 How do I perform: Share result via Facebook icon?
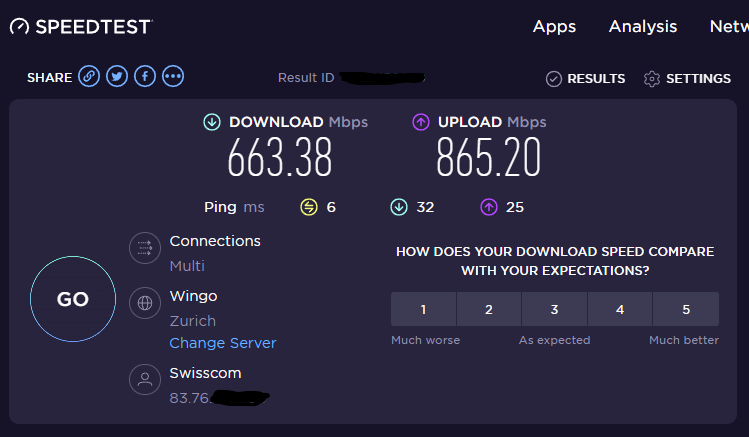tap(145, 77)
